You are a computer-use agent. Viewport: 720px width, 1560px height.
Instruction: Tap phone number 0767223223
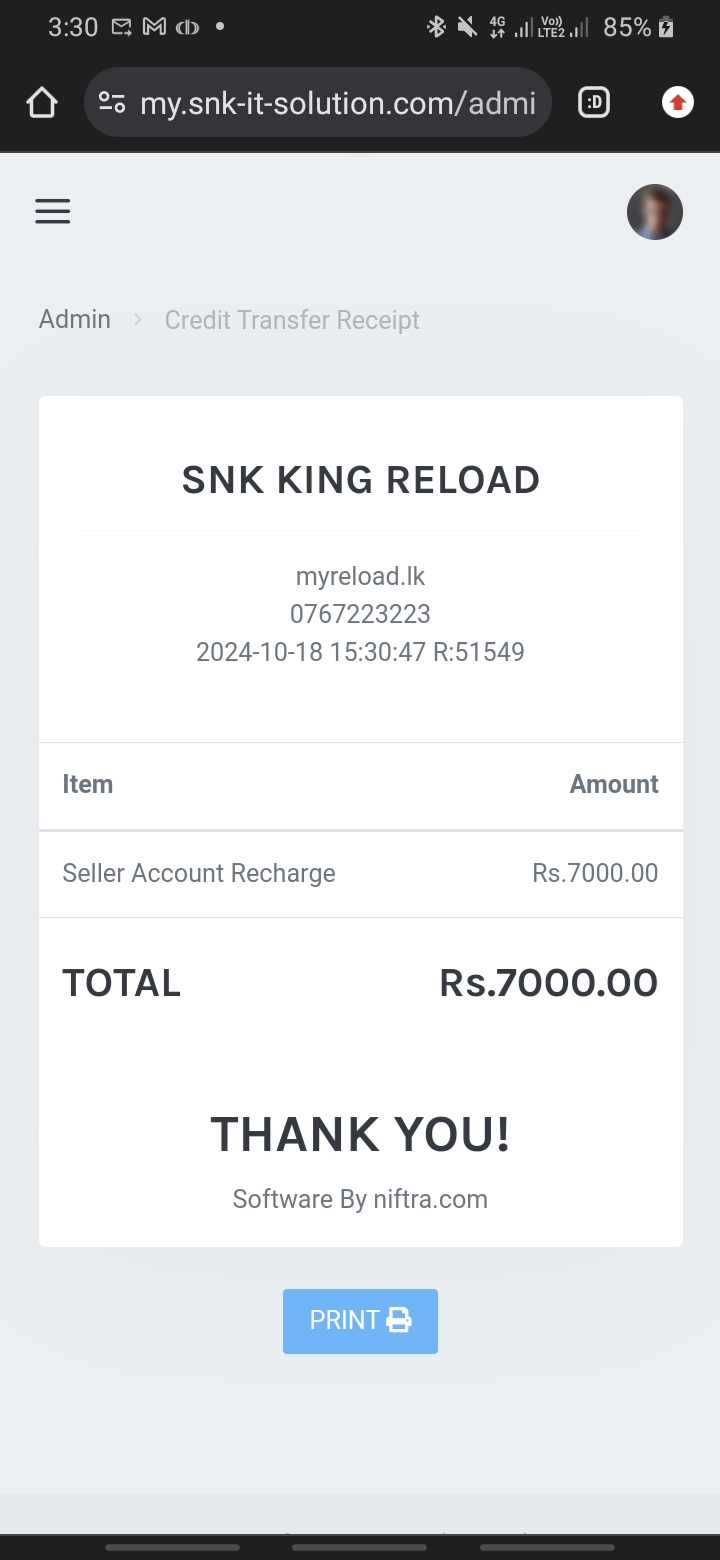(361, 614)
